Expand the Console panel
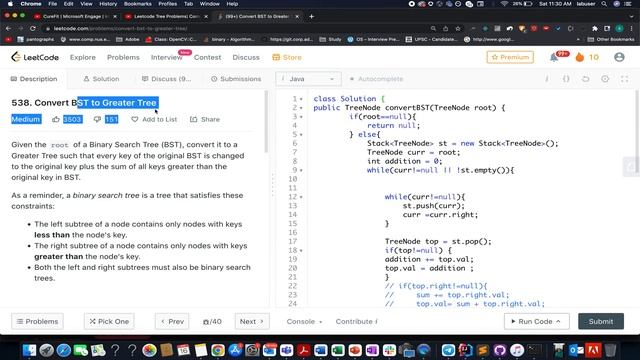 click(304, 322)
